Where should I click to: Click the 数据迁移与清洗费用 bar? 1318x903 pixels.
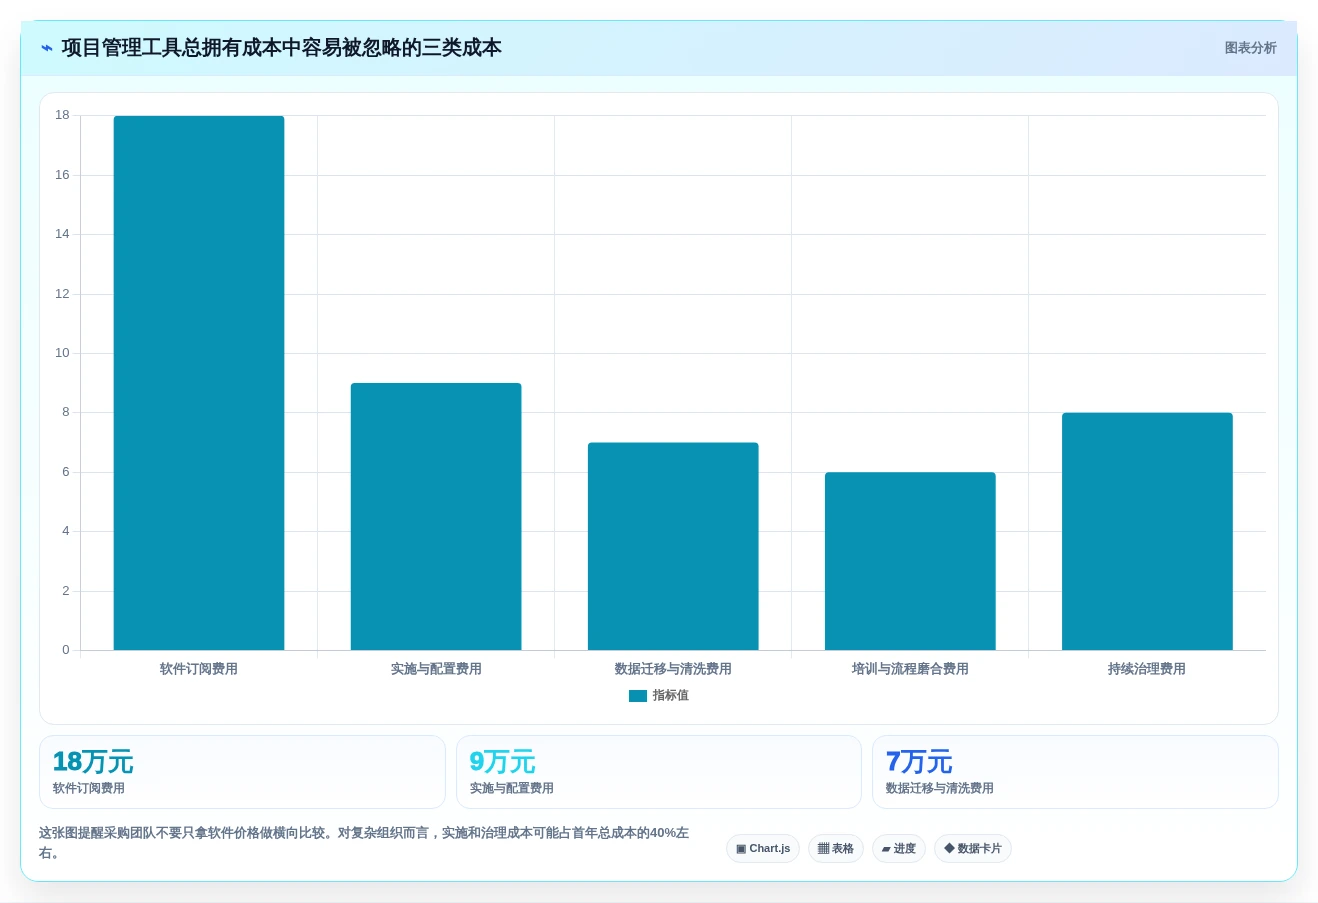point(673,546)
